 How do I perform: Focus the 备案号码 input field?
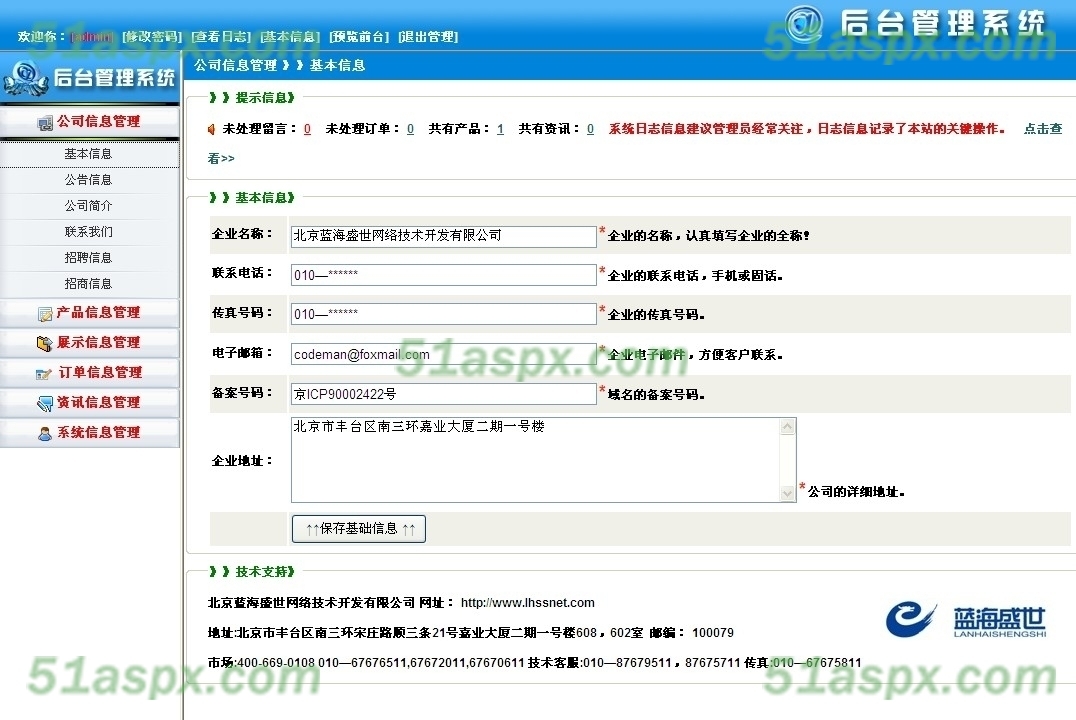pyautogui.click(x=443, y=393)
